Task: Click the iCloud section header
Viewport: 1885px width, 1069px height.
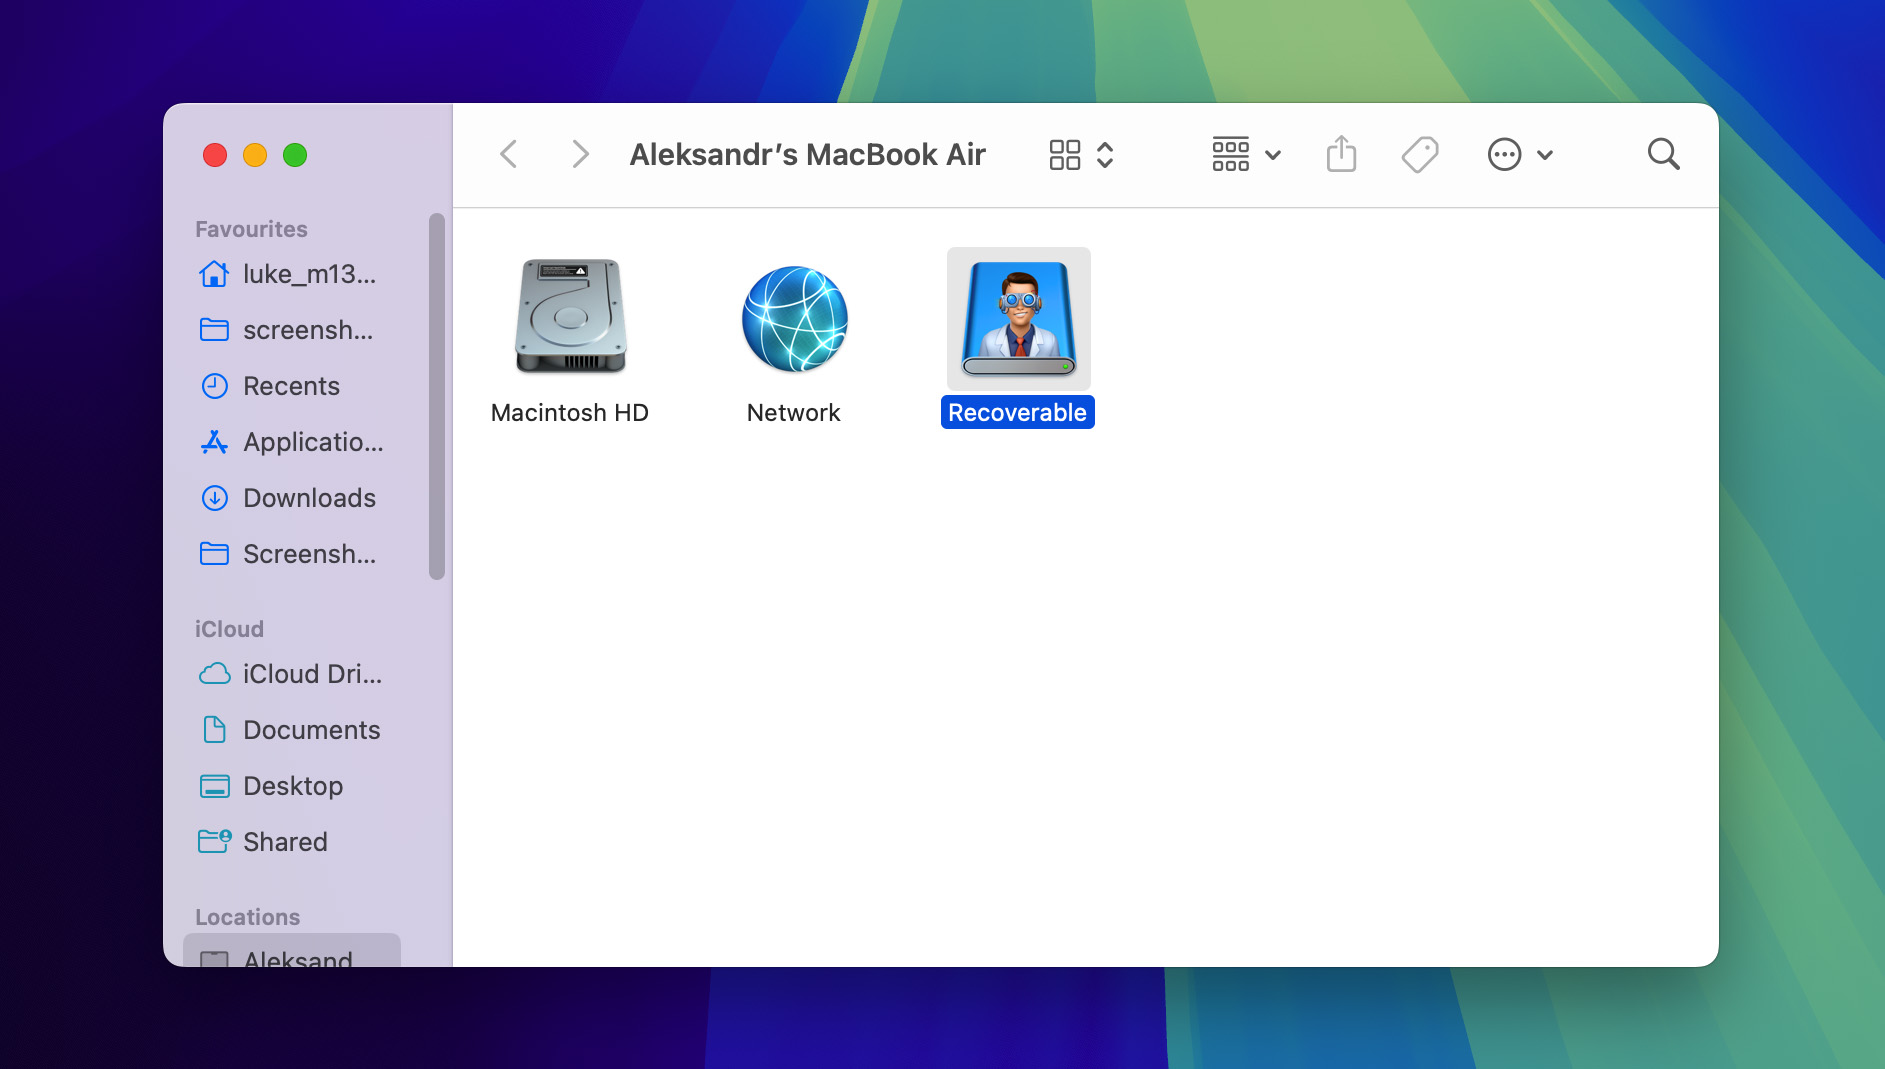Action: coord(229,629)
